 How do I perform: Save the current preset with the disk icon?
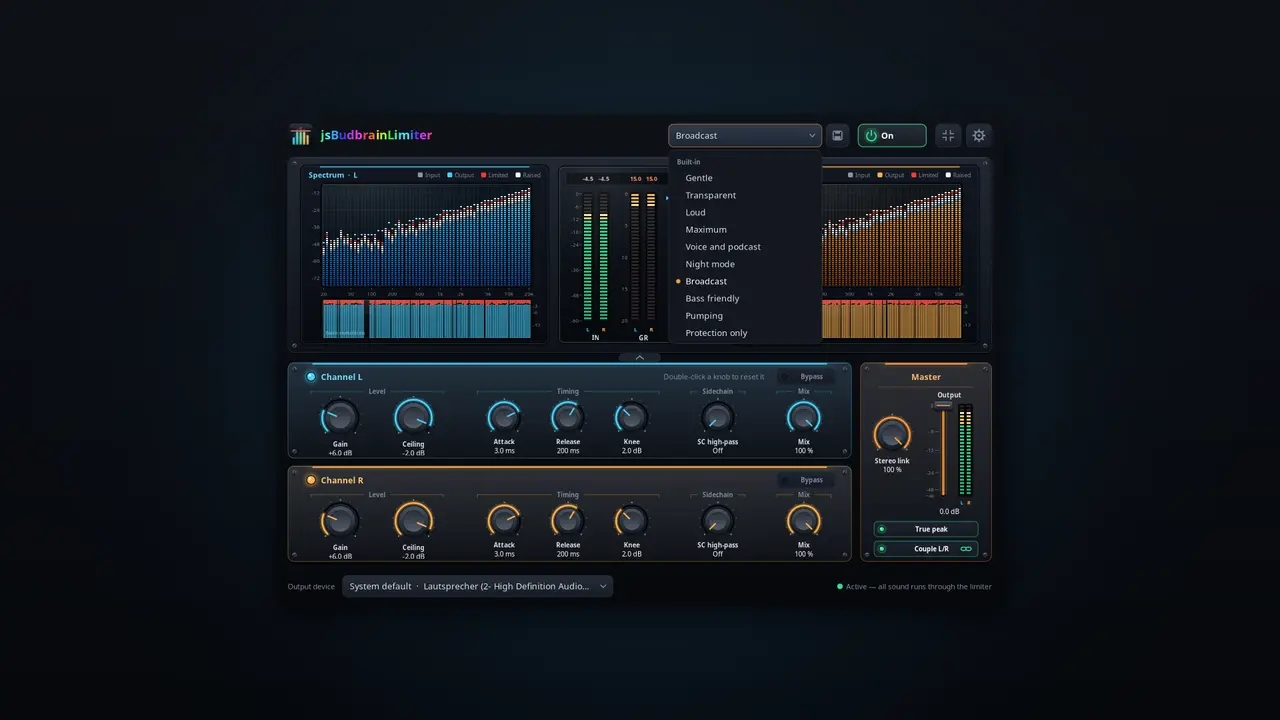pos(838,135)
